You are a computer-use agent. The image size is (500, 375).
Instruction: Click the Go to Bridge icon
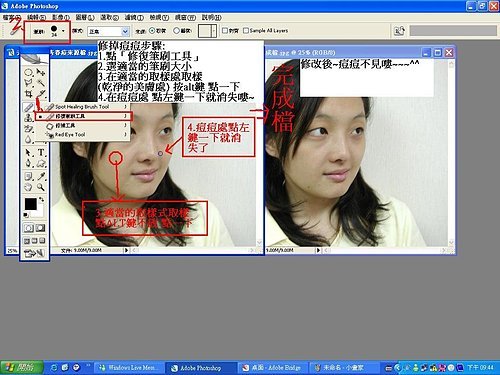click(399, 31)
